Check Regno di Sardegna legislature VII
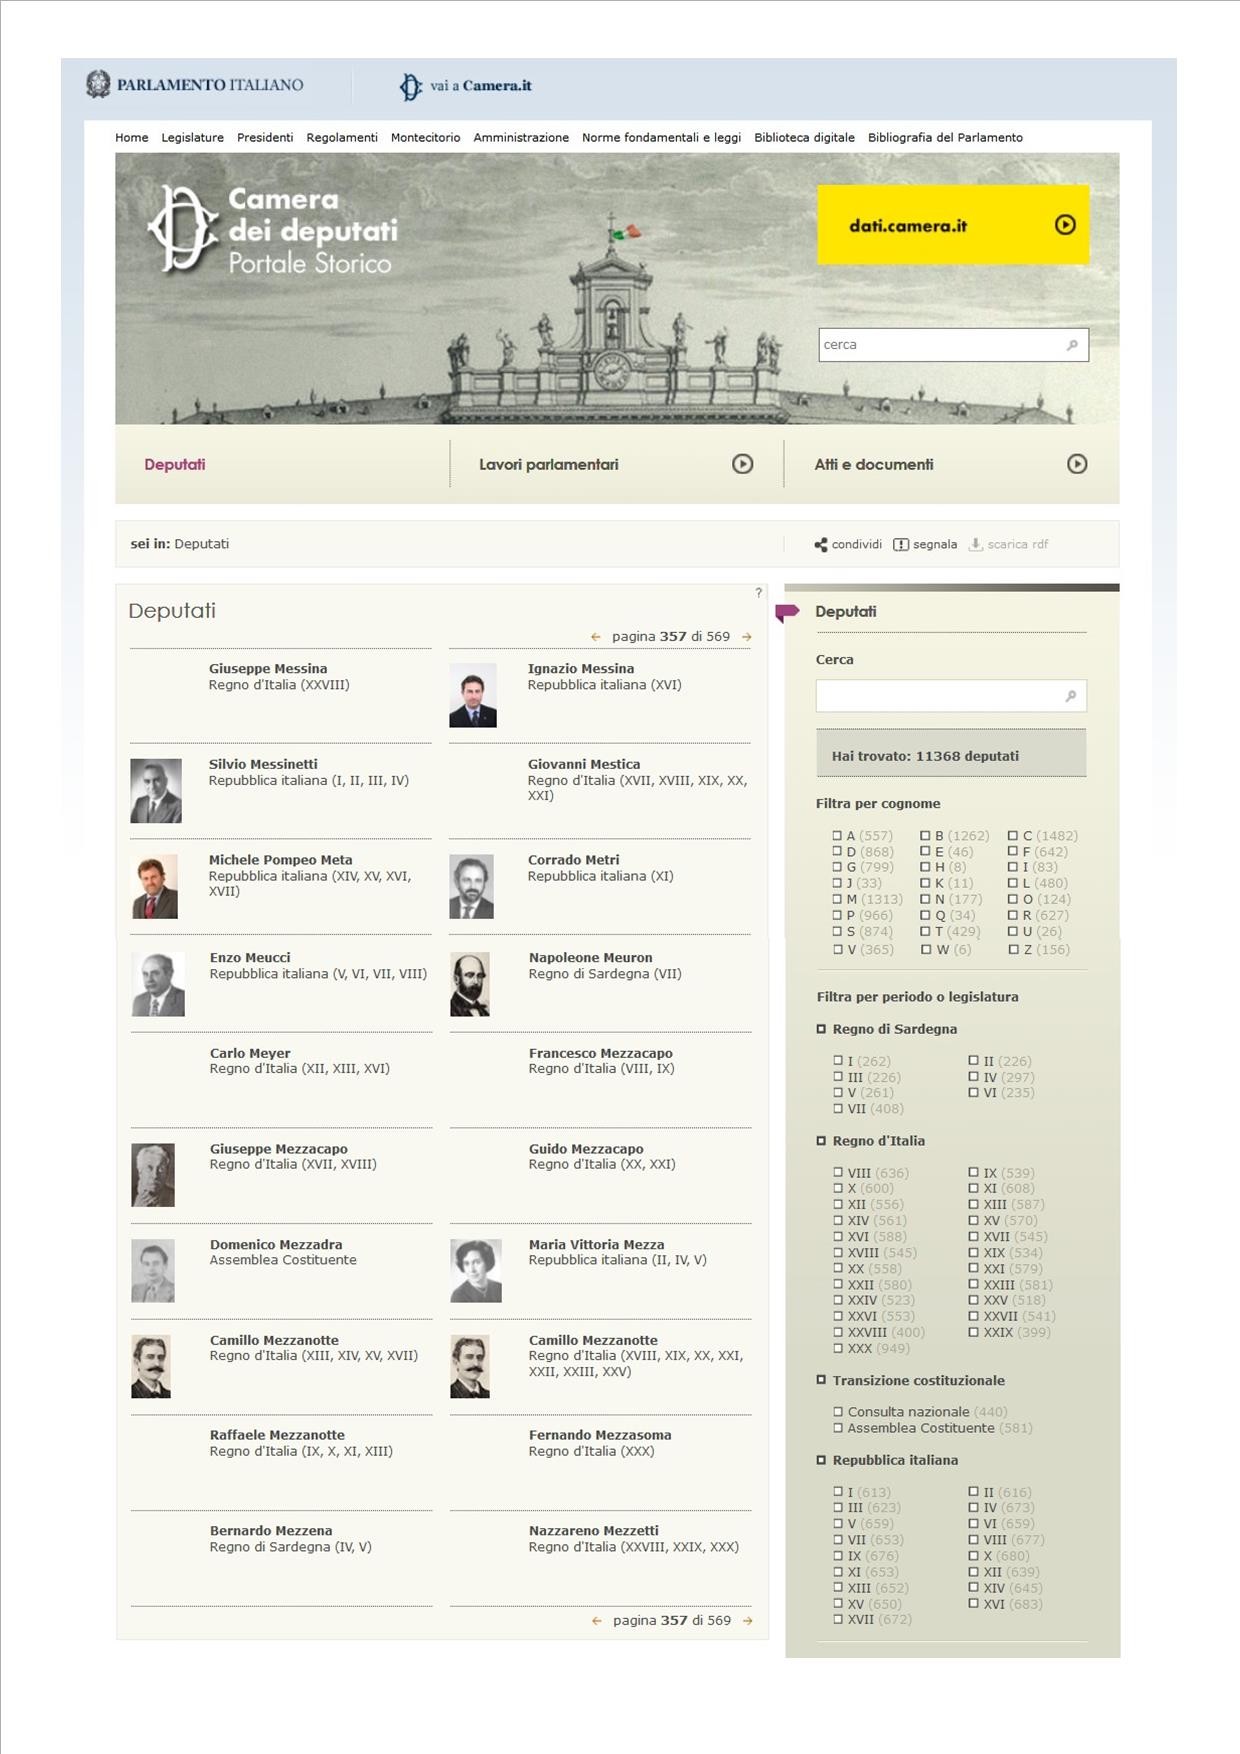 pyautogui.click(x=838, y=1108)
